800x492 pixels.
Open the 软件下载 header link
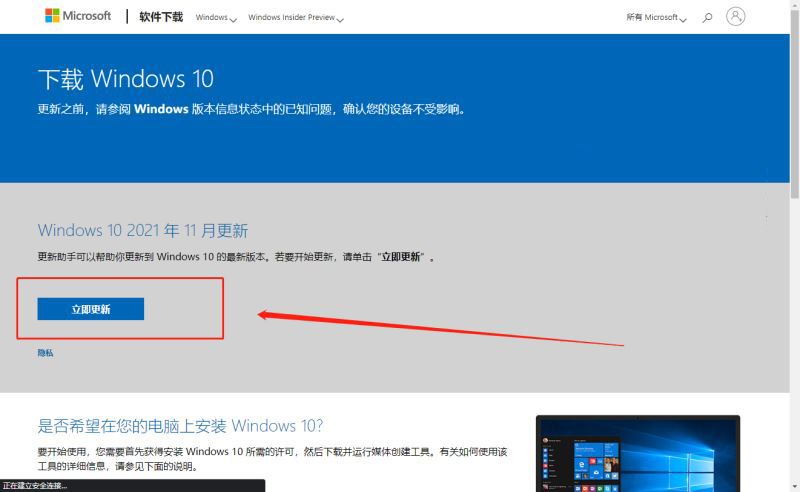coord(161,17)
